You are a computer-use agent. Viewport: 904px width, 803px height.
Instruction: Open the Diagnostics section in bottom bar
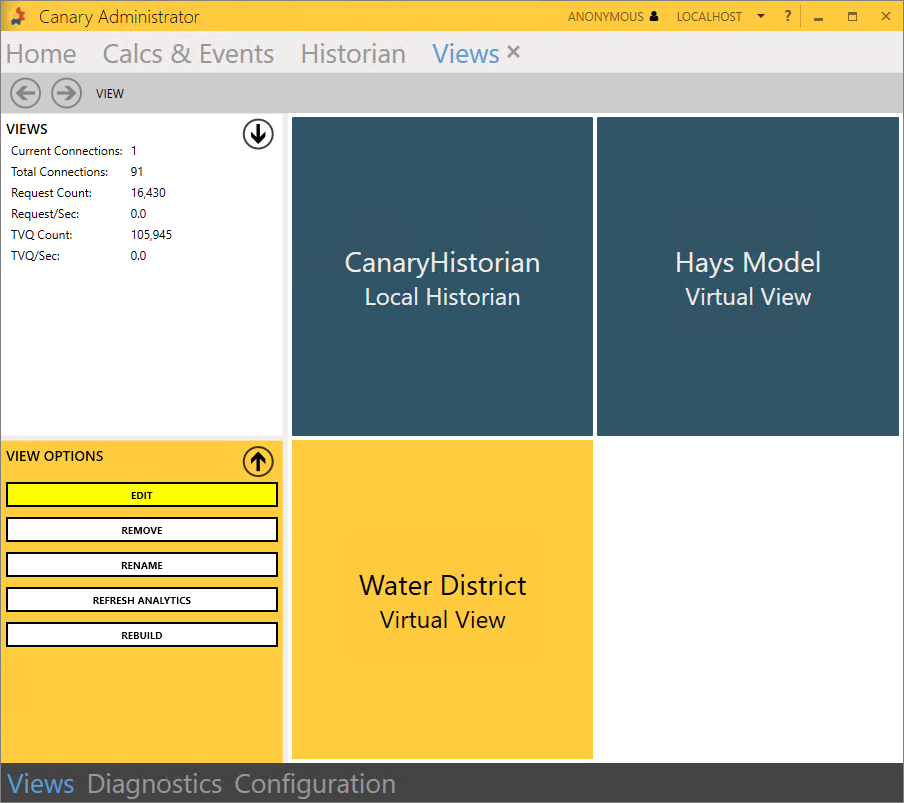(x=154, y=784)
